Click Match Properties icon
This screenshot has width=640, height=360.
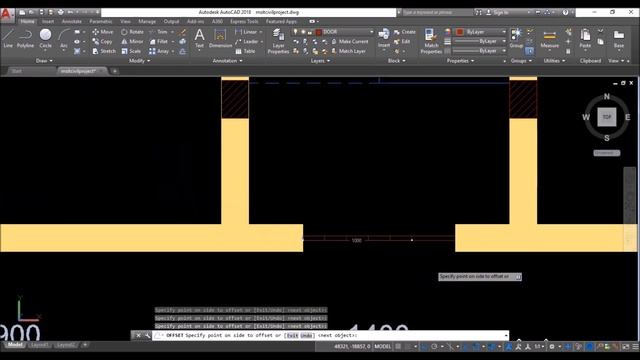431,41
